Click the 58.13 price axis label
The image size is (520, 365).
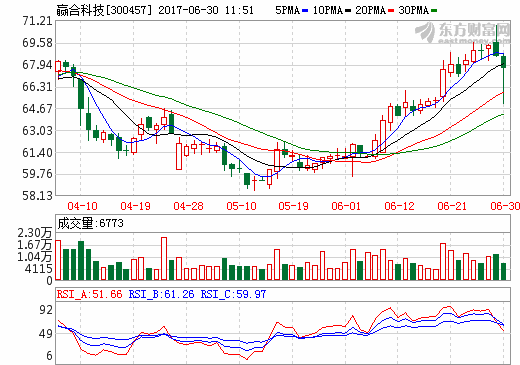click(37, 196)
